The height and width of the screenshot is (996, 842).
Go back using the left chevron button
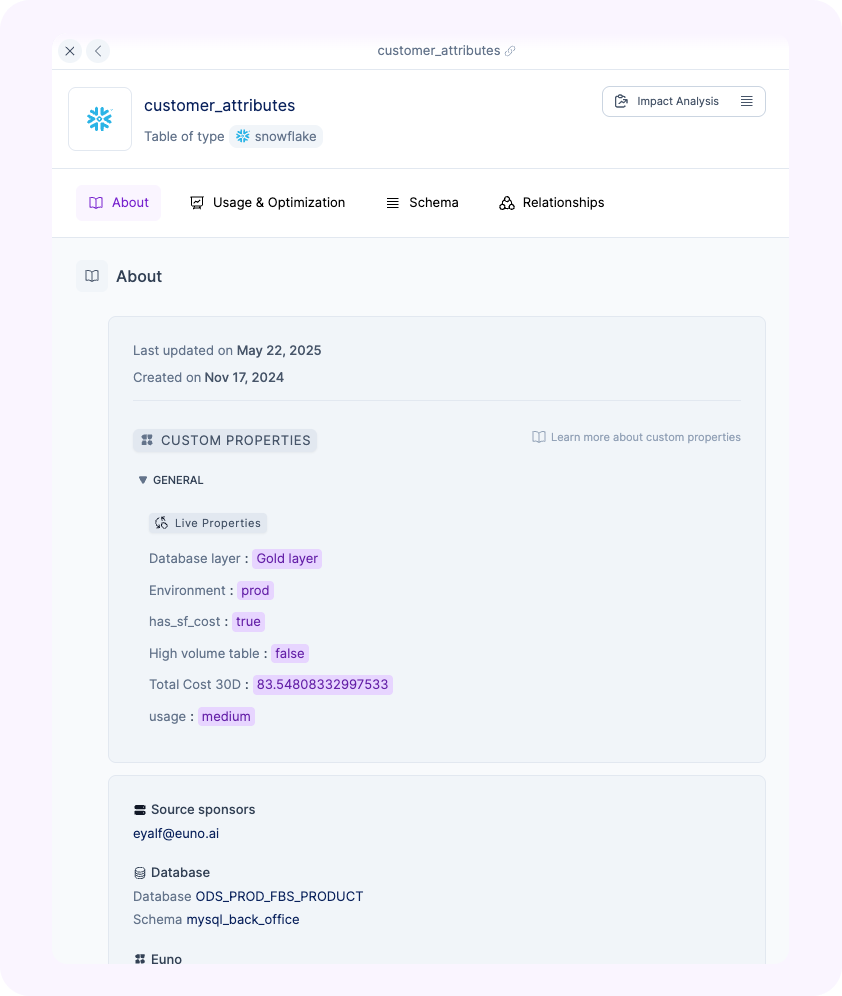coord(98,51)
